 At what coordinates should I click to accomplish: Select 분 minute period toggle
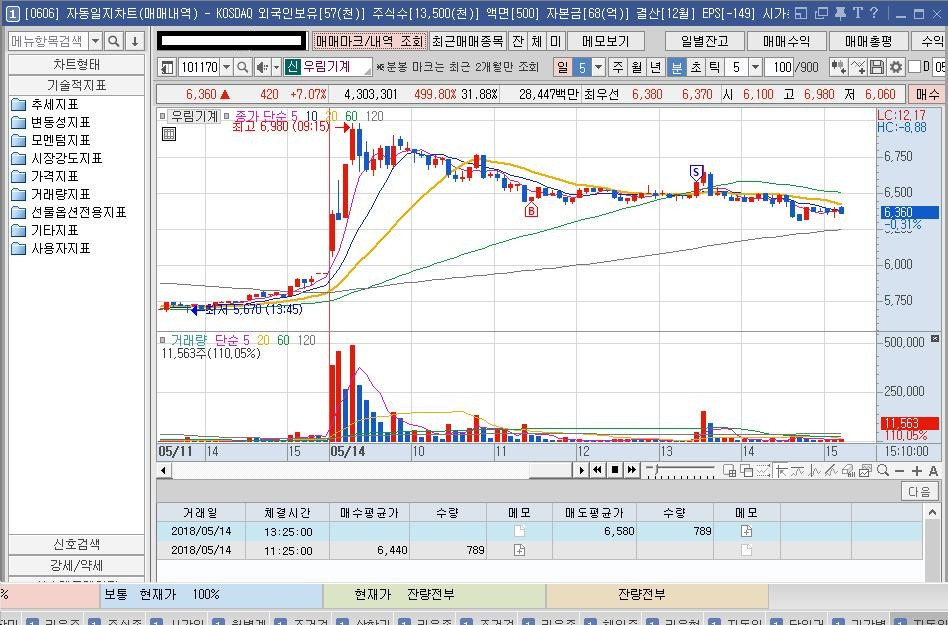[677, 67]
